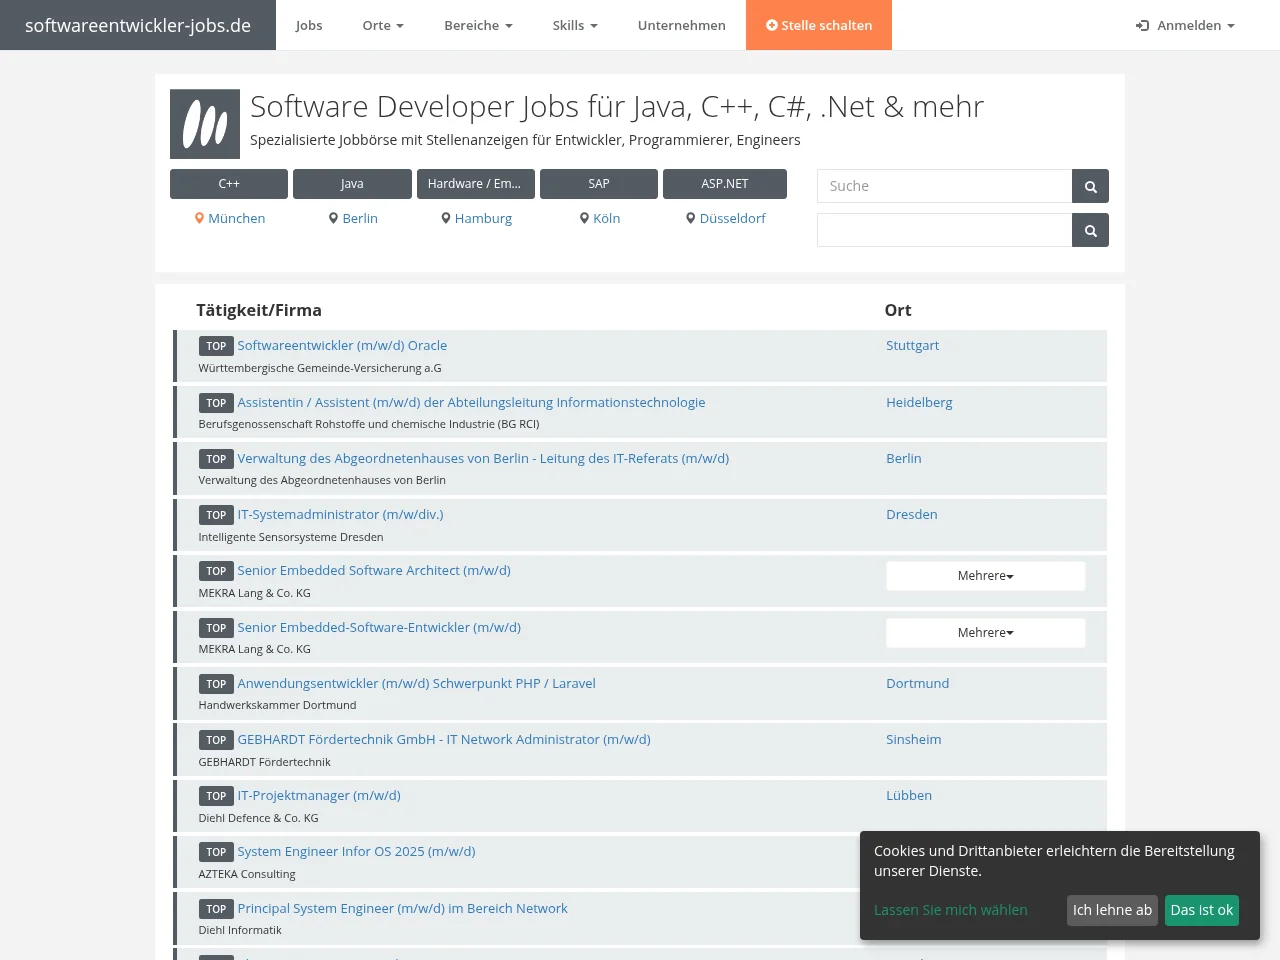Screen dimensions: 1280x960
Task: Click the Stelle schalten button
Action: (819, 25)
